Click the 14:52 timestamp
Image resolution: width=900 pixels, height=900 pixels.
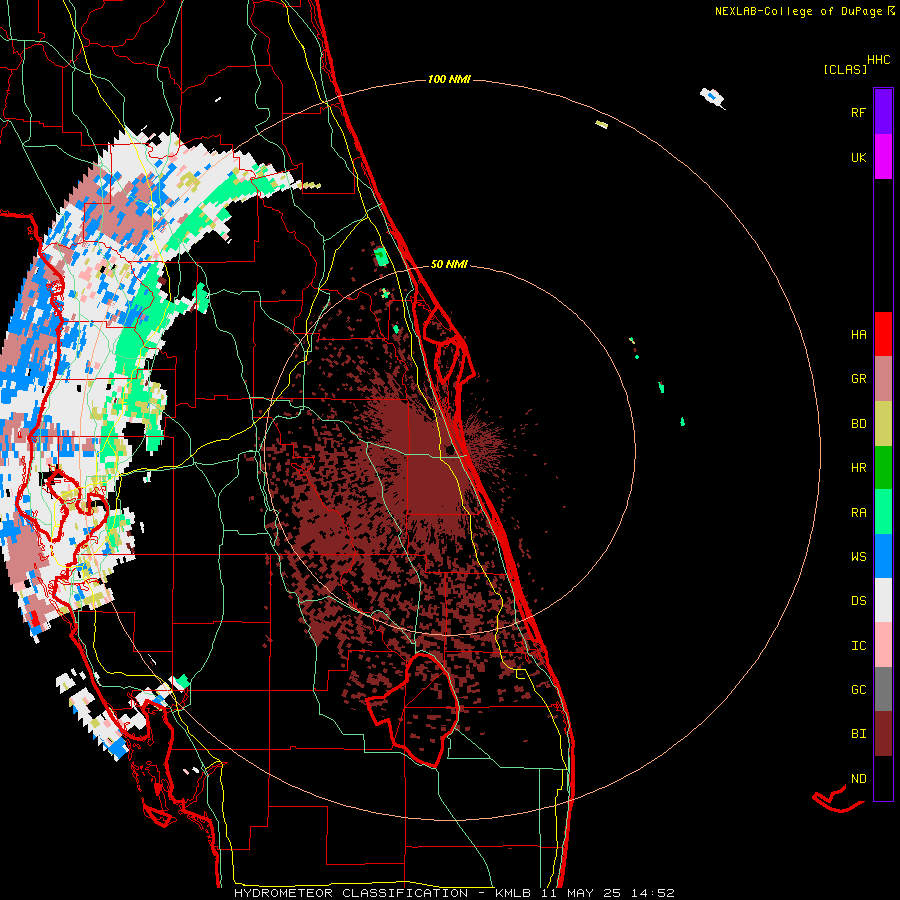653,893
